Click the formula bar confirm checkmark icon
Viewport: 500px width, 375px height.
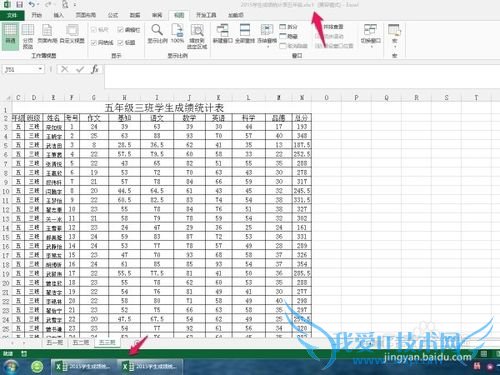80,69
